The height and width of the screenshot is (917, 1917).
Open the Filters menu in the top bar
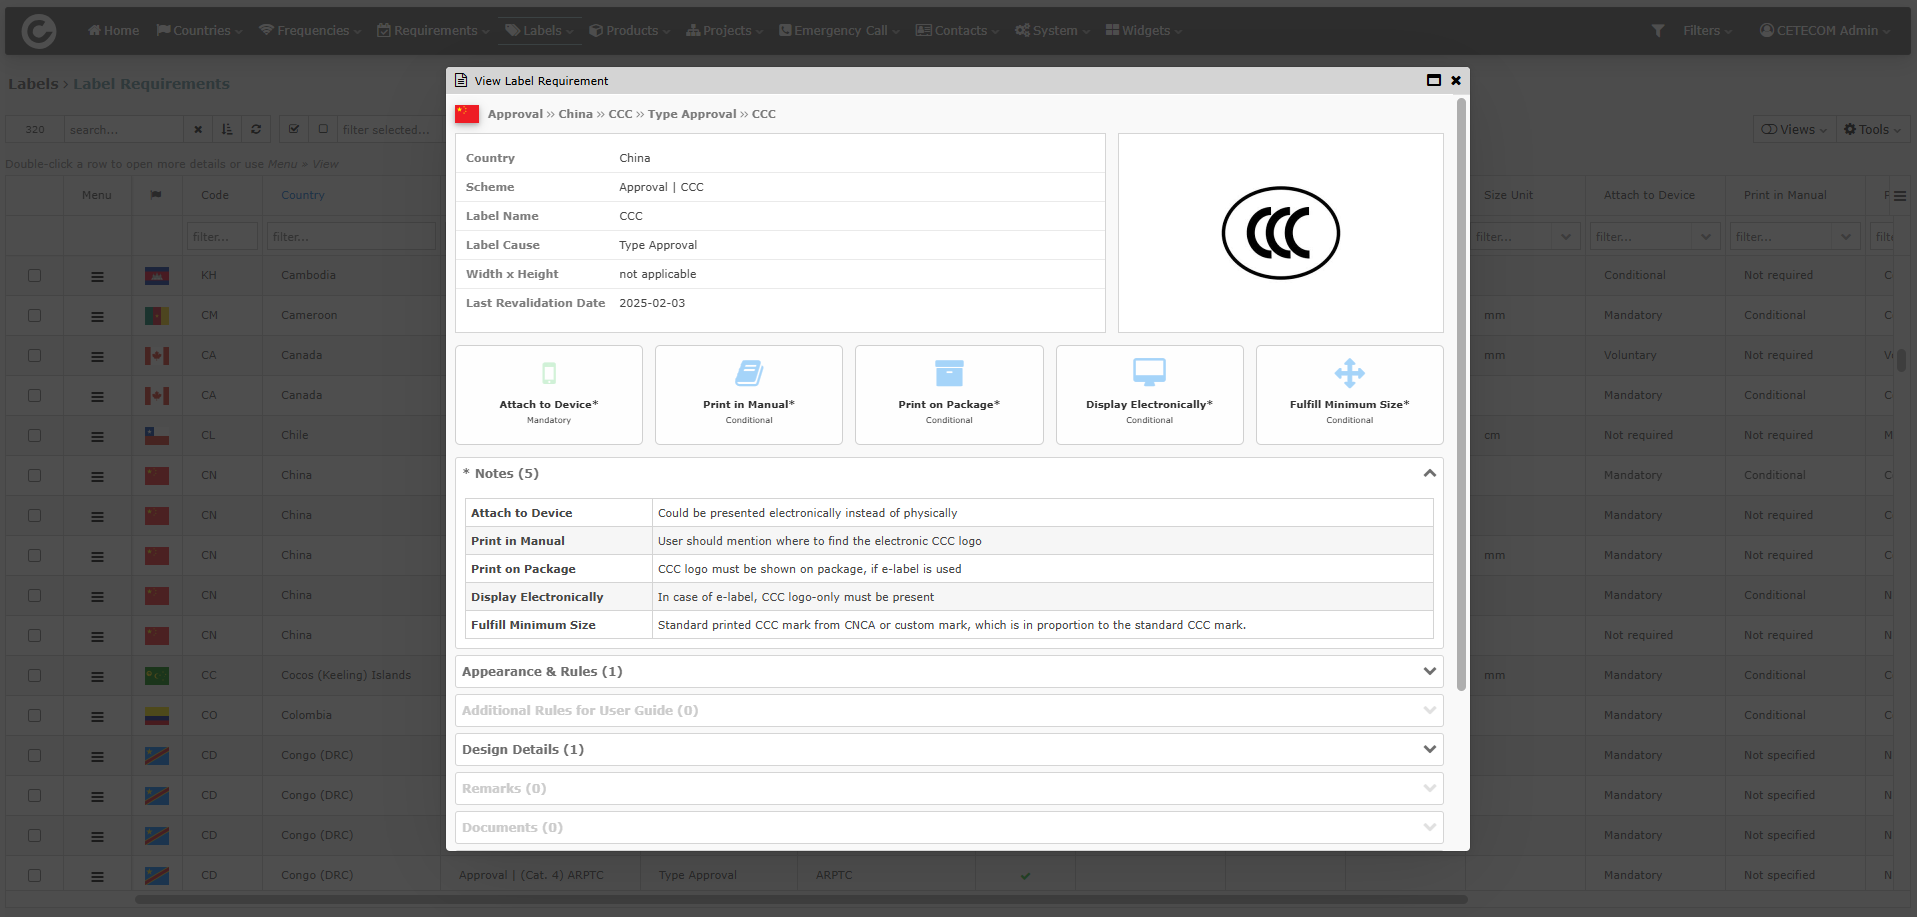tap(1707, 31)
